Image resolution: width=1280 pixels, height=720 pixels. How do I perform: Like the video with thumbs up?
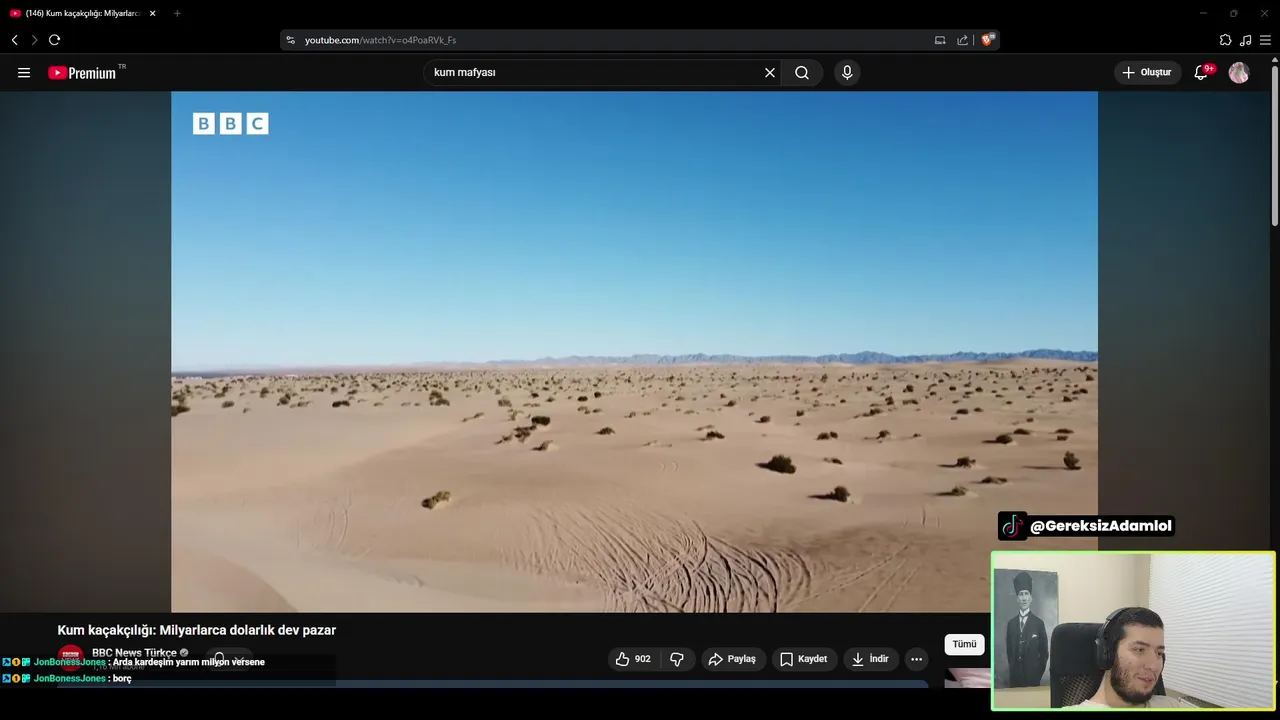click(x=633, y=659)
